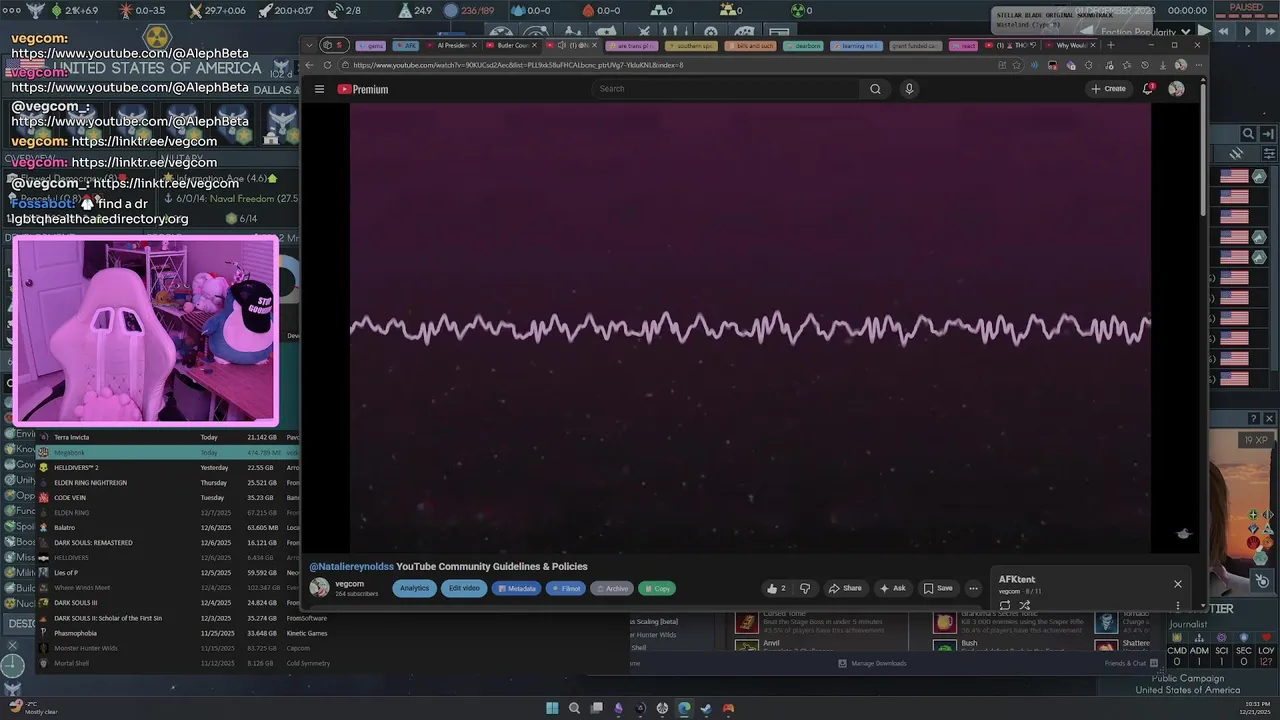
Task: Share the video
Action: (845, 588)
